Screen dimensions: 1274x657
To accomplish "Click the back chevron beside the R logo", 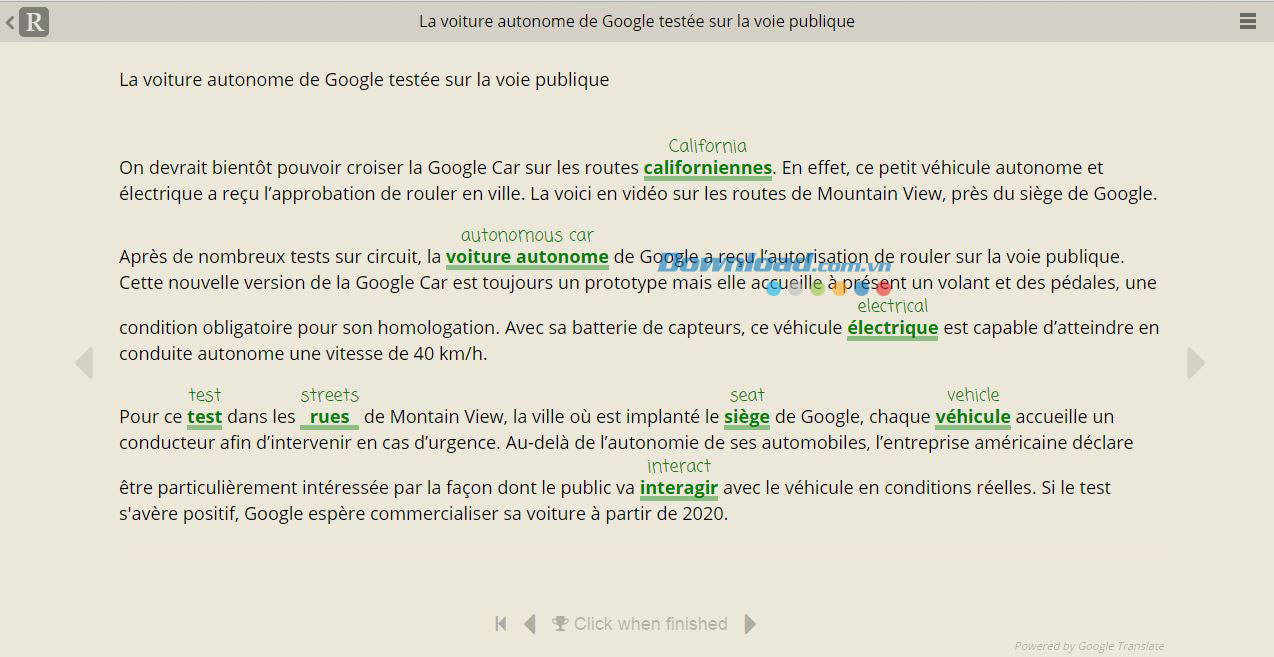I will 10,22.
